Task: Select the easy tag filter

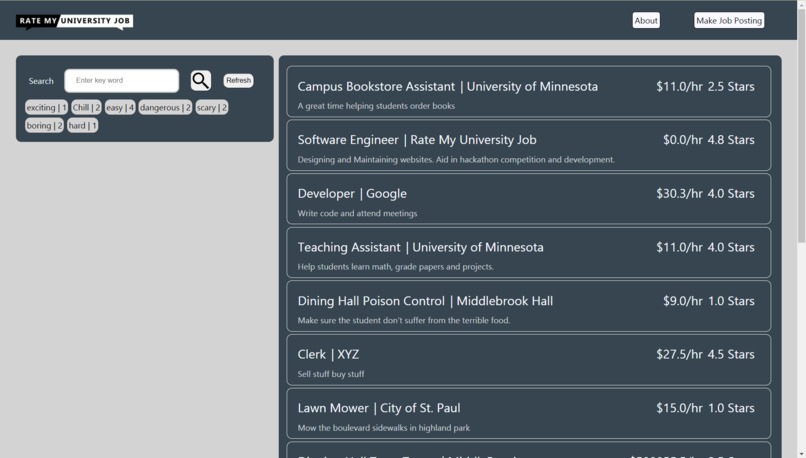Action: point(120,107)
